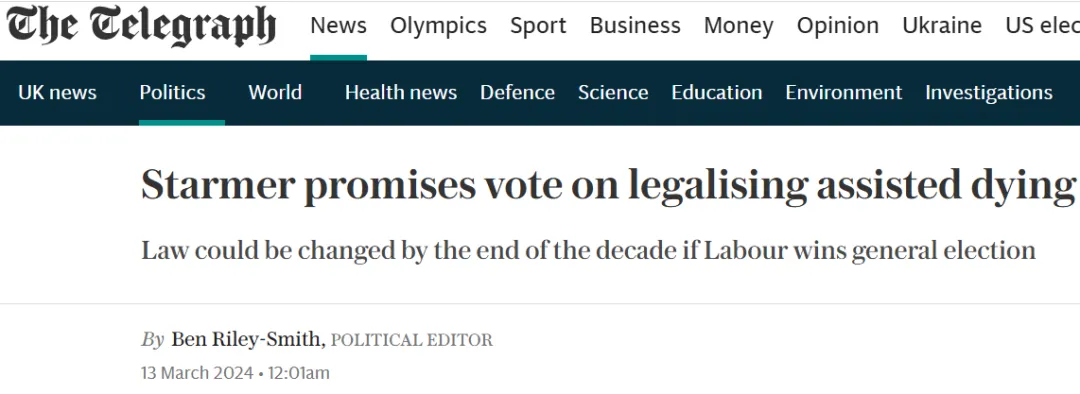Open the Defence sub-section

coord(517,92)
